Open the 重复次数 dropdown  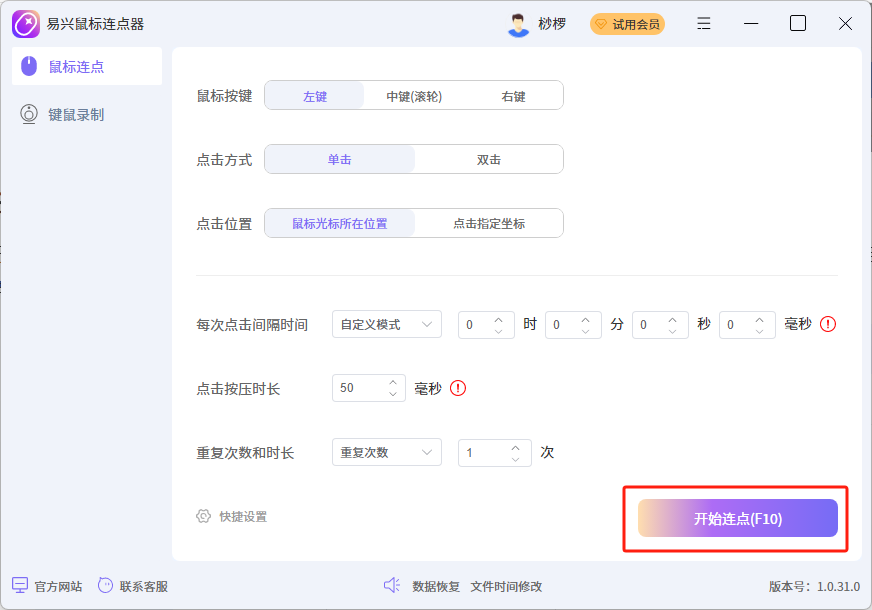click(386, 451)
